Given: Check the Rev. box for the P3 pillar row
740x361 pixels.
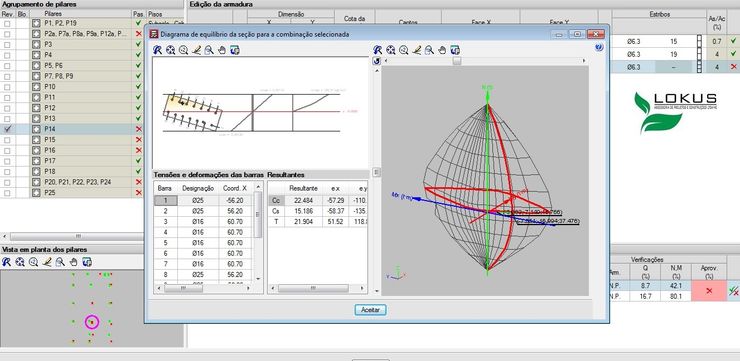Looking at the screenshot, I should tap(7, 44).
